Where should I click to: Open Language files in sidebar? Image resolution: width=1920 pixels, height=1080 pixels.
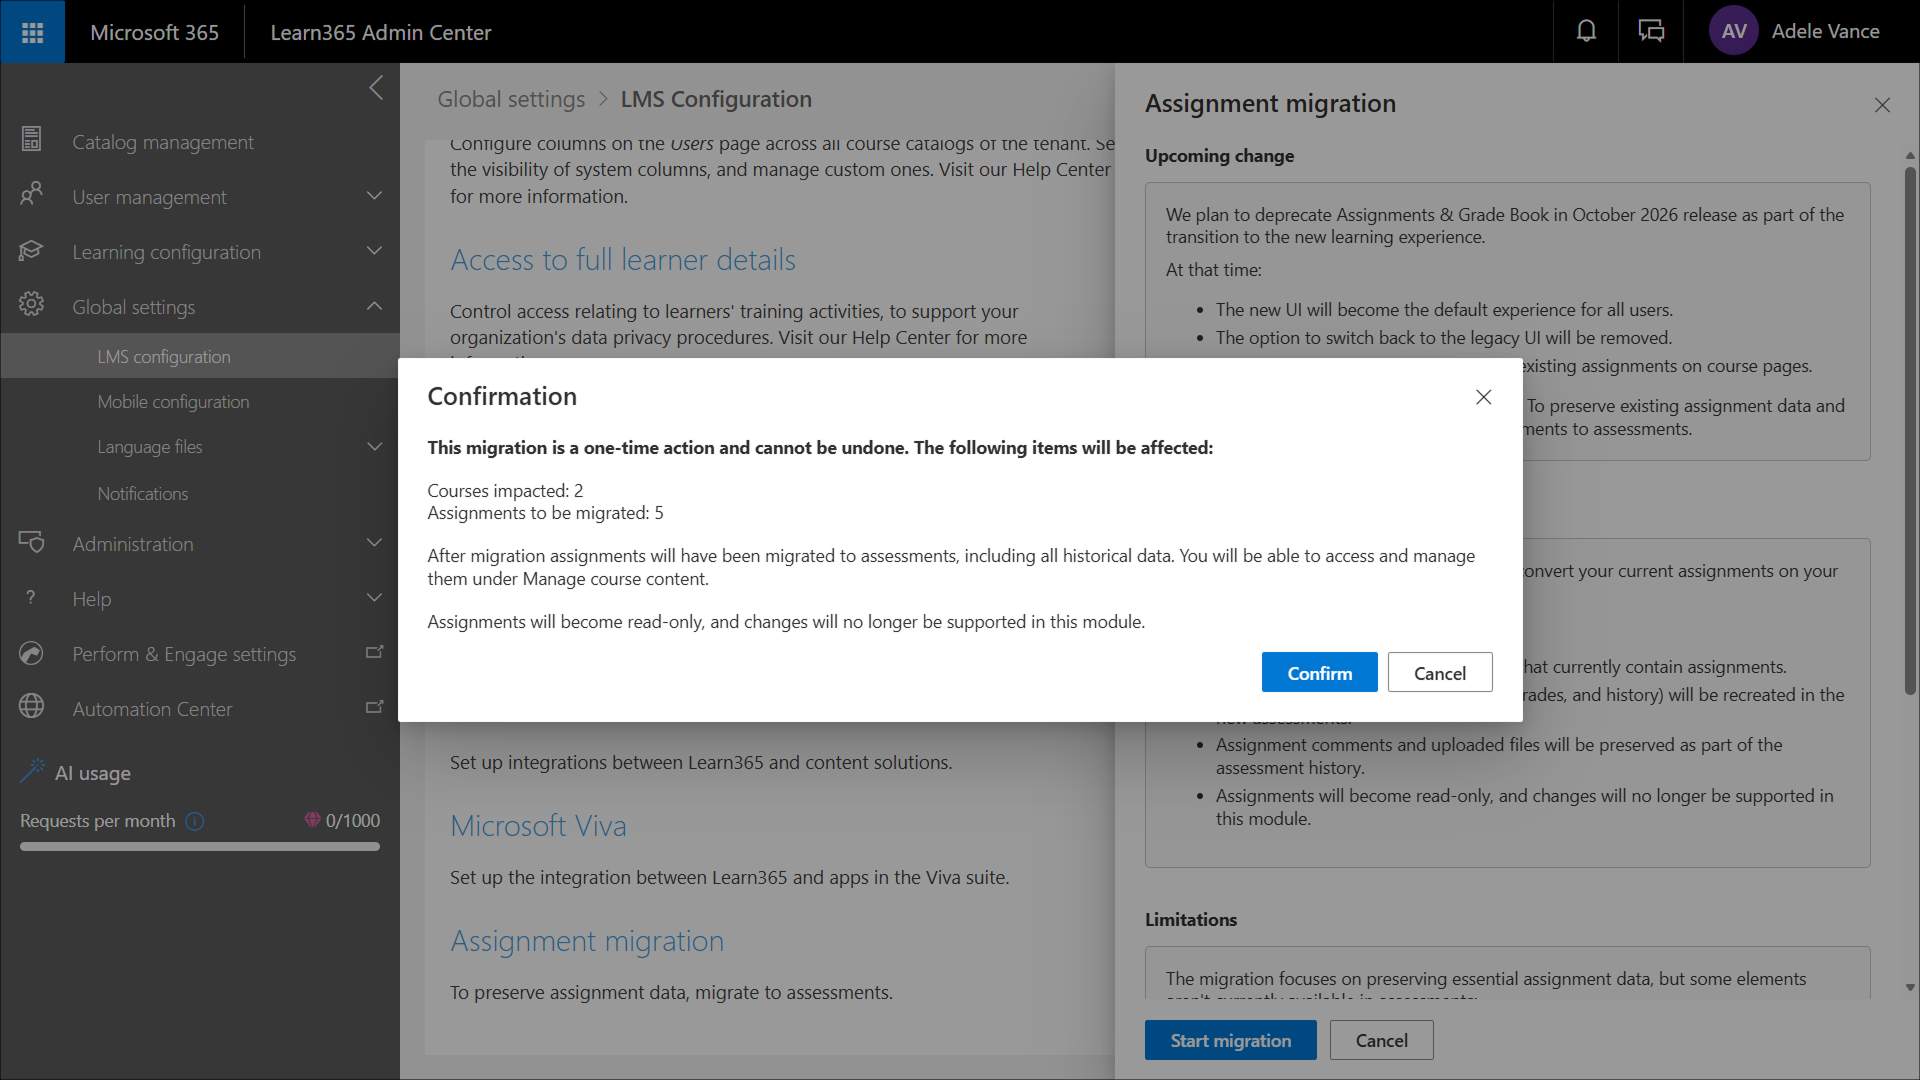(150, 446)
